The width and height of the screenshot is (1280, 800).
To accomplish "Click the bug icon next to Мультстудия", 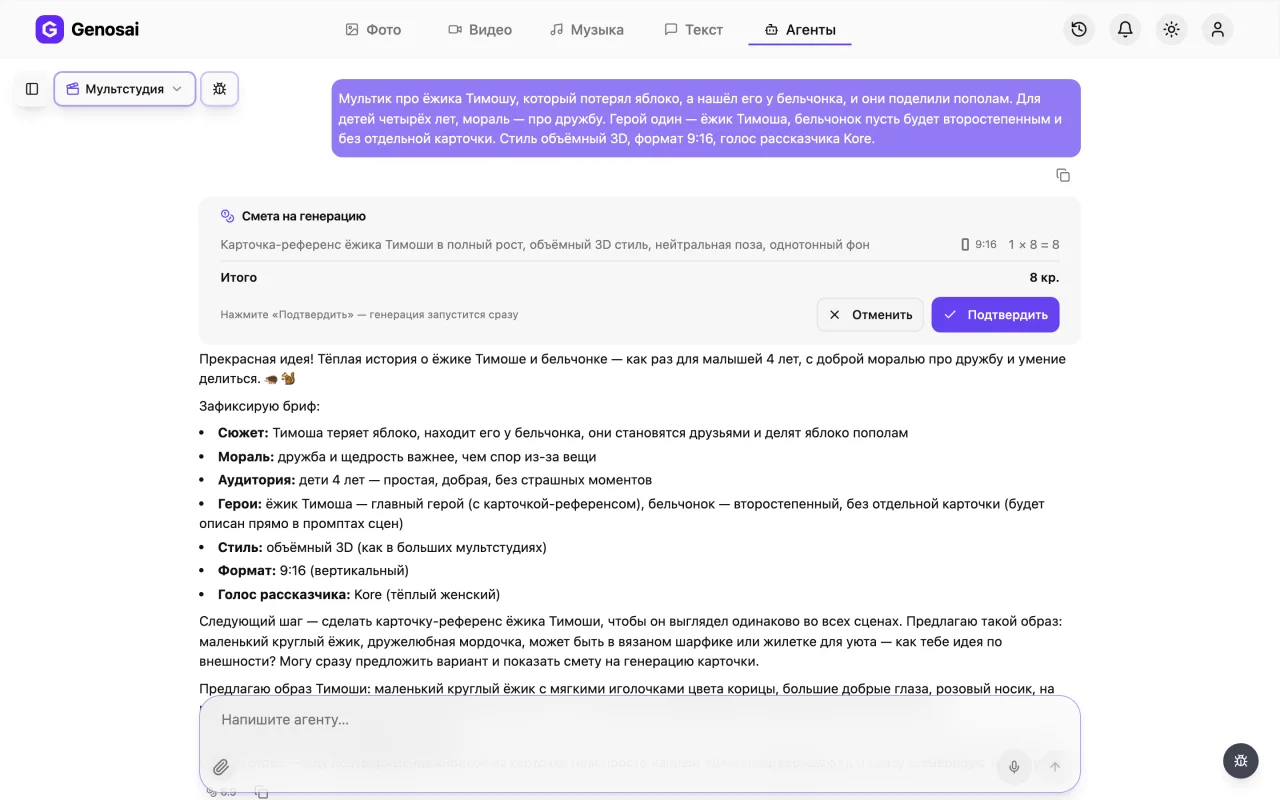I will 220,89.
